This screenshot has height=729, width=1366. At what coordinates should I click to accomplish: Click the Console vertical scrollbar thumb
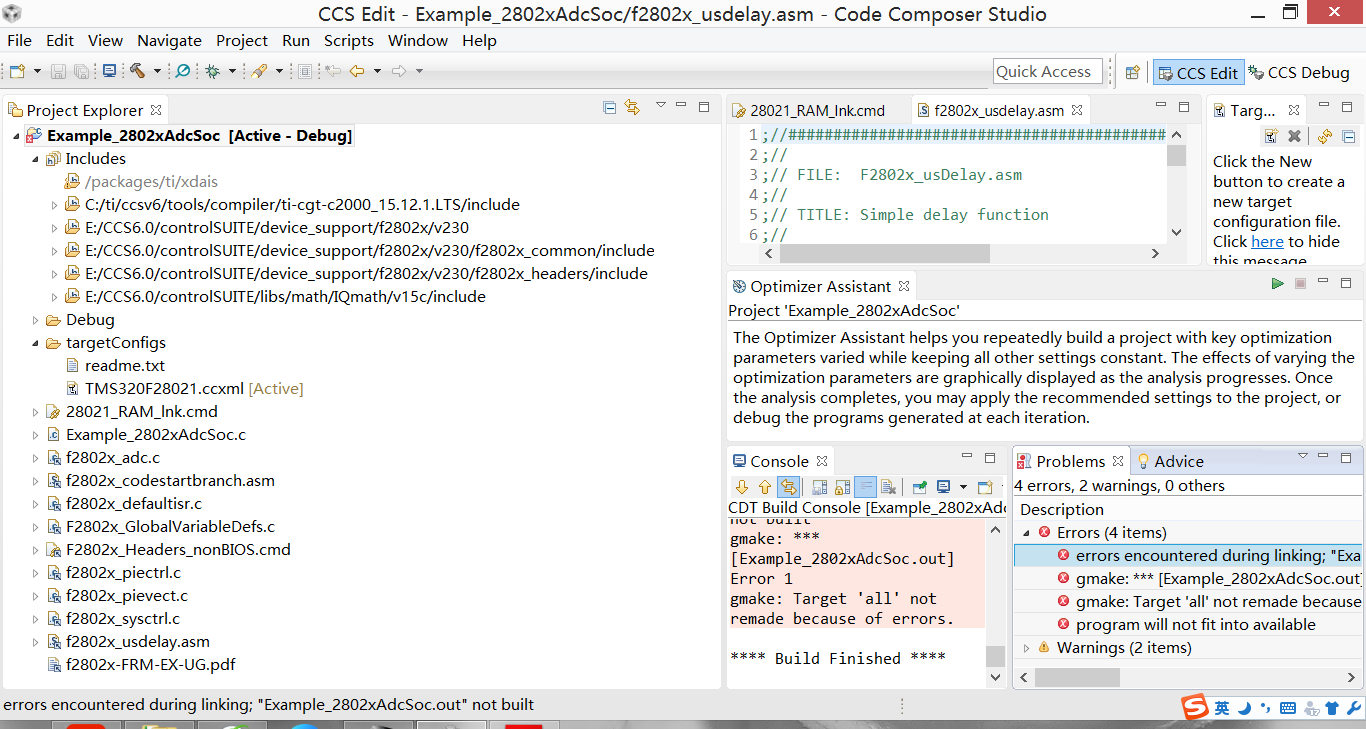pyautogui.click(x=995, y=656)
